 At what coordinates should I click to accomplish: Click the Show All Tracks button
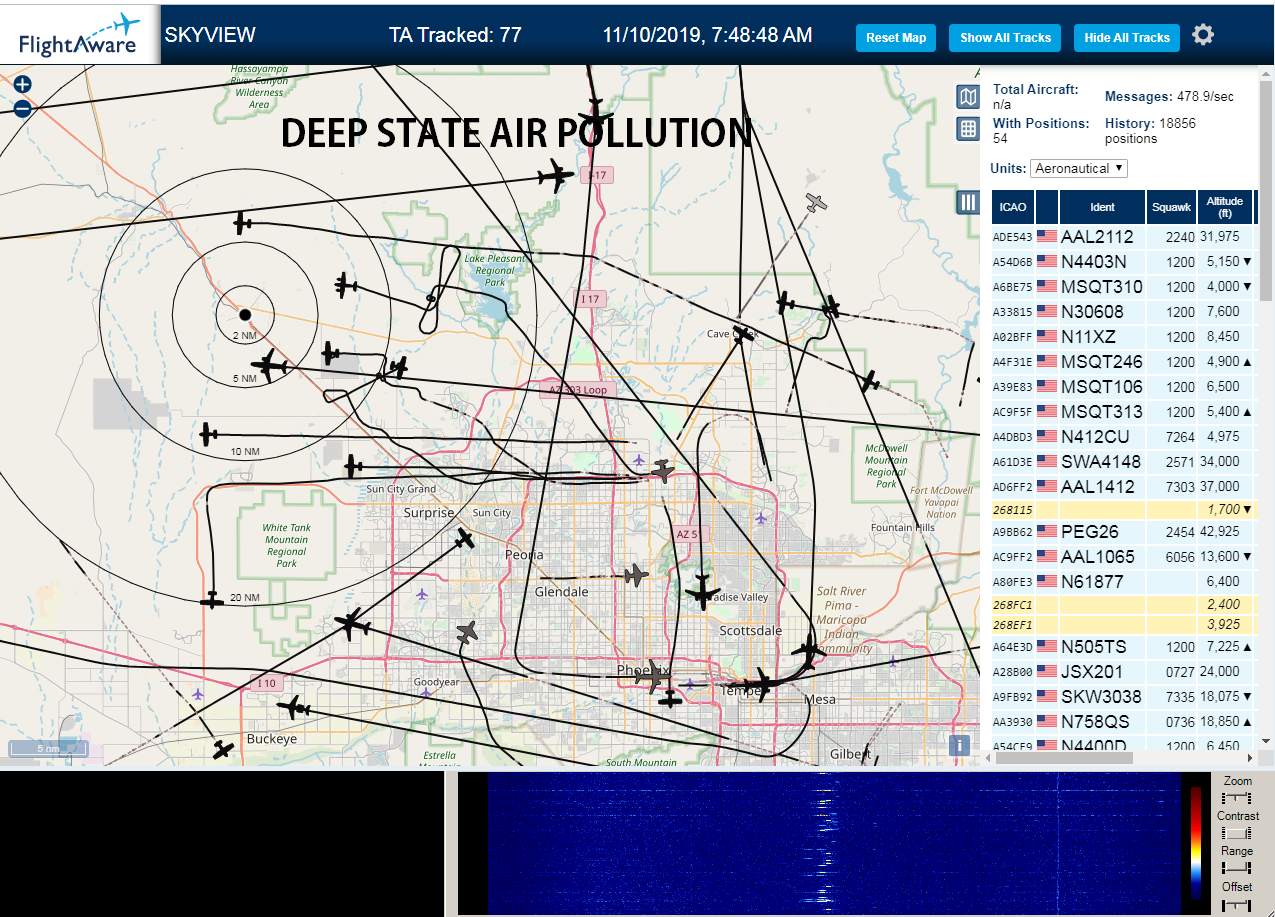pos(1005,38)
